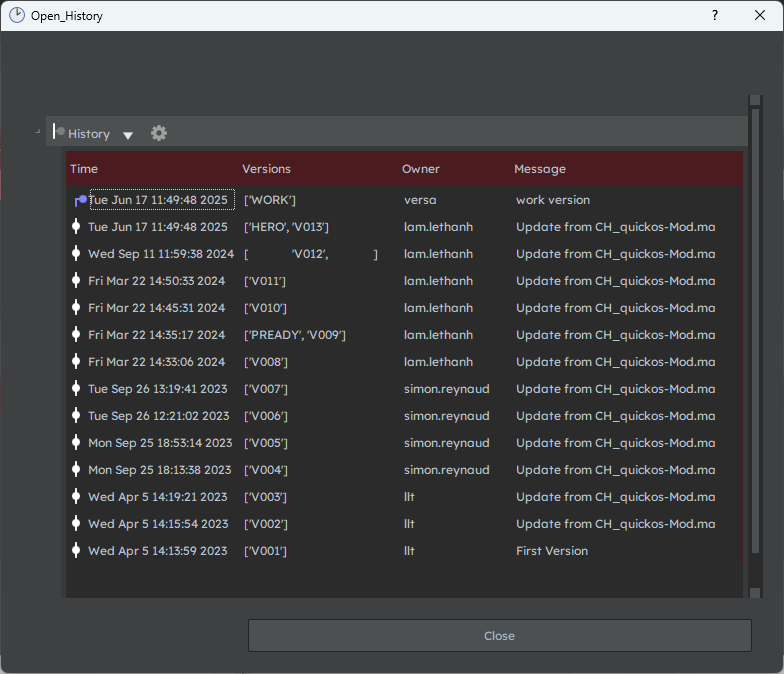Select the ['V002'] version cell

pyautogui.click(x=266, y=524)
